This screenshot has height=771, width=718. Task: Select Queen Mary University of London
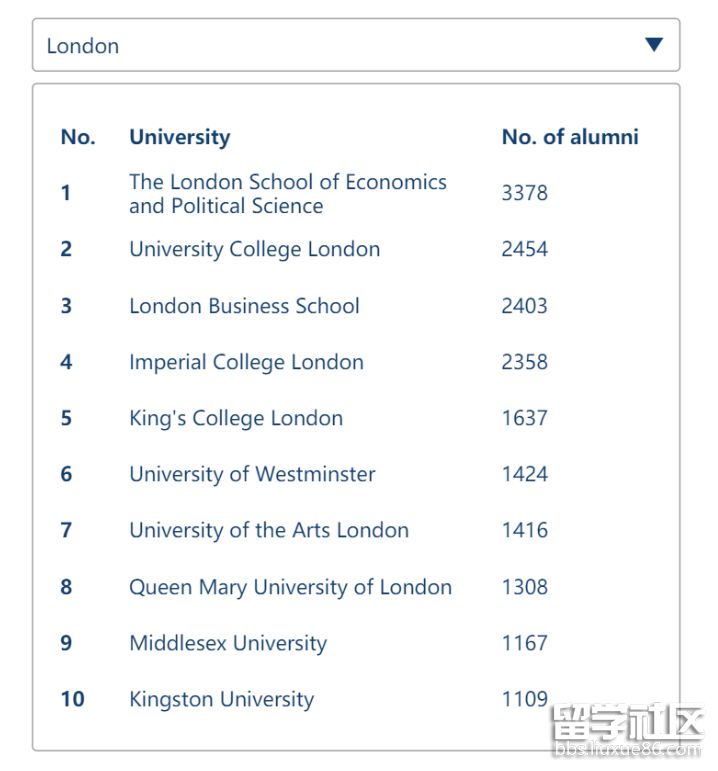point(290,587)
